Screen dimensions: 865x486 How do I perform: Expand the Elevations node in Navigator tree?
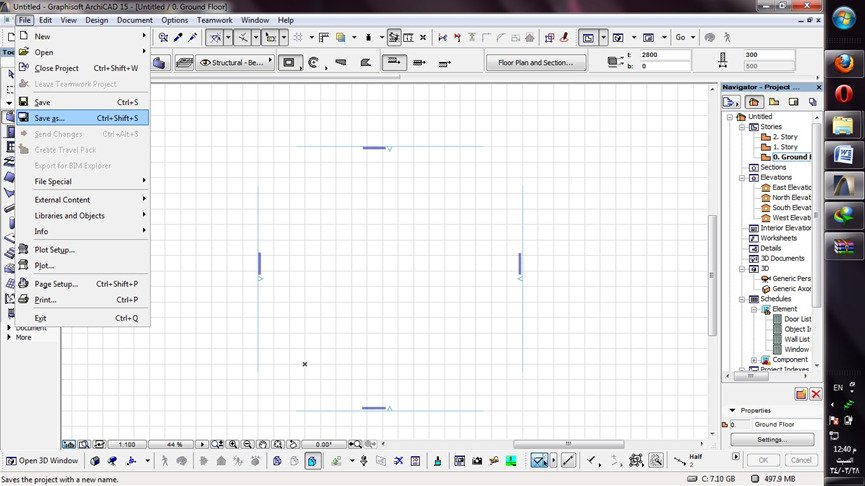point(742,177)
